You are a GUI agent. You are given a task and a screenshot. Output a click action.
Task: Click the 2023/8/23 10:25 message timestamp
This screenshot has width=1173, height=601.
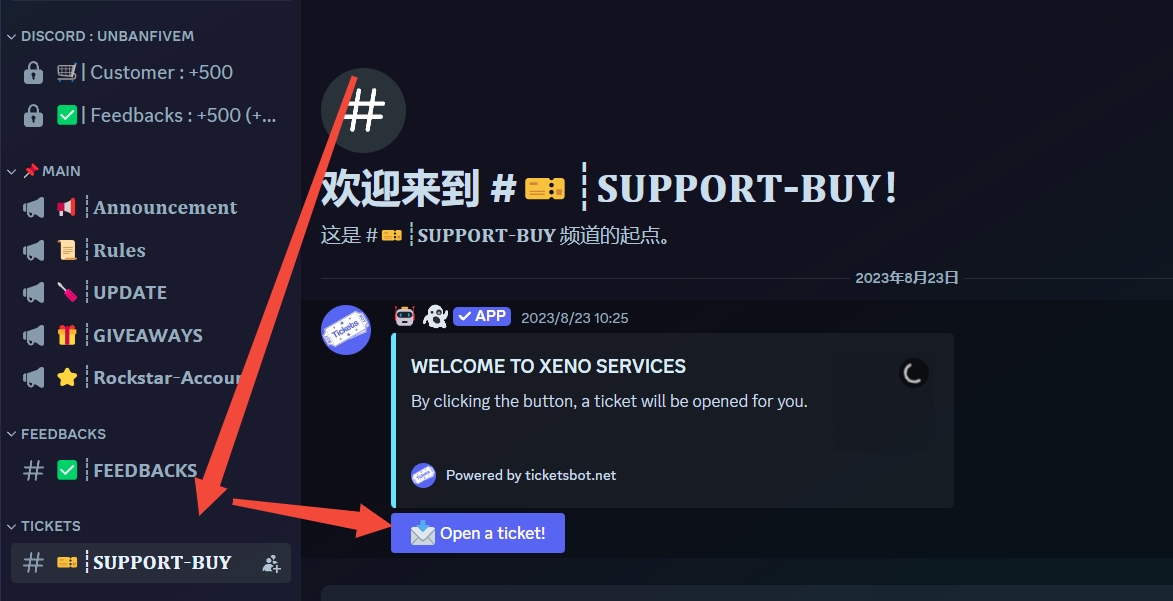[575, 318]
